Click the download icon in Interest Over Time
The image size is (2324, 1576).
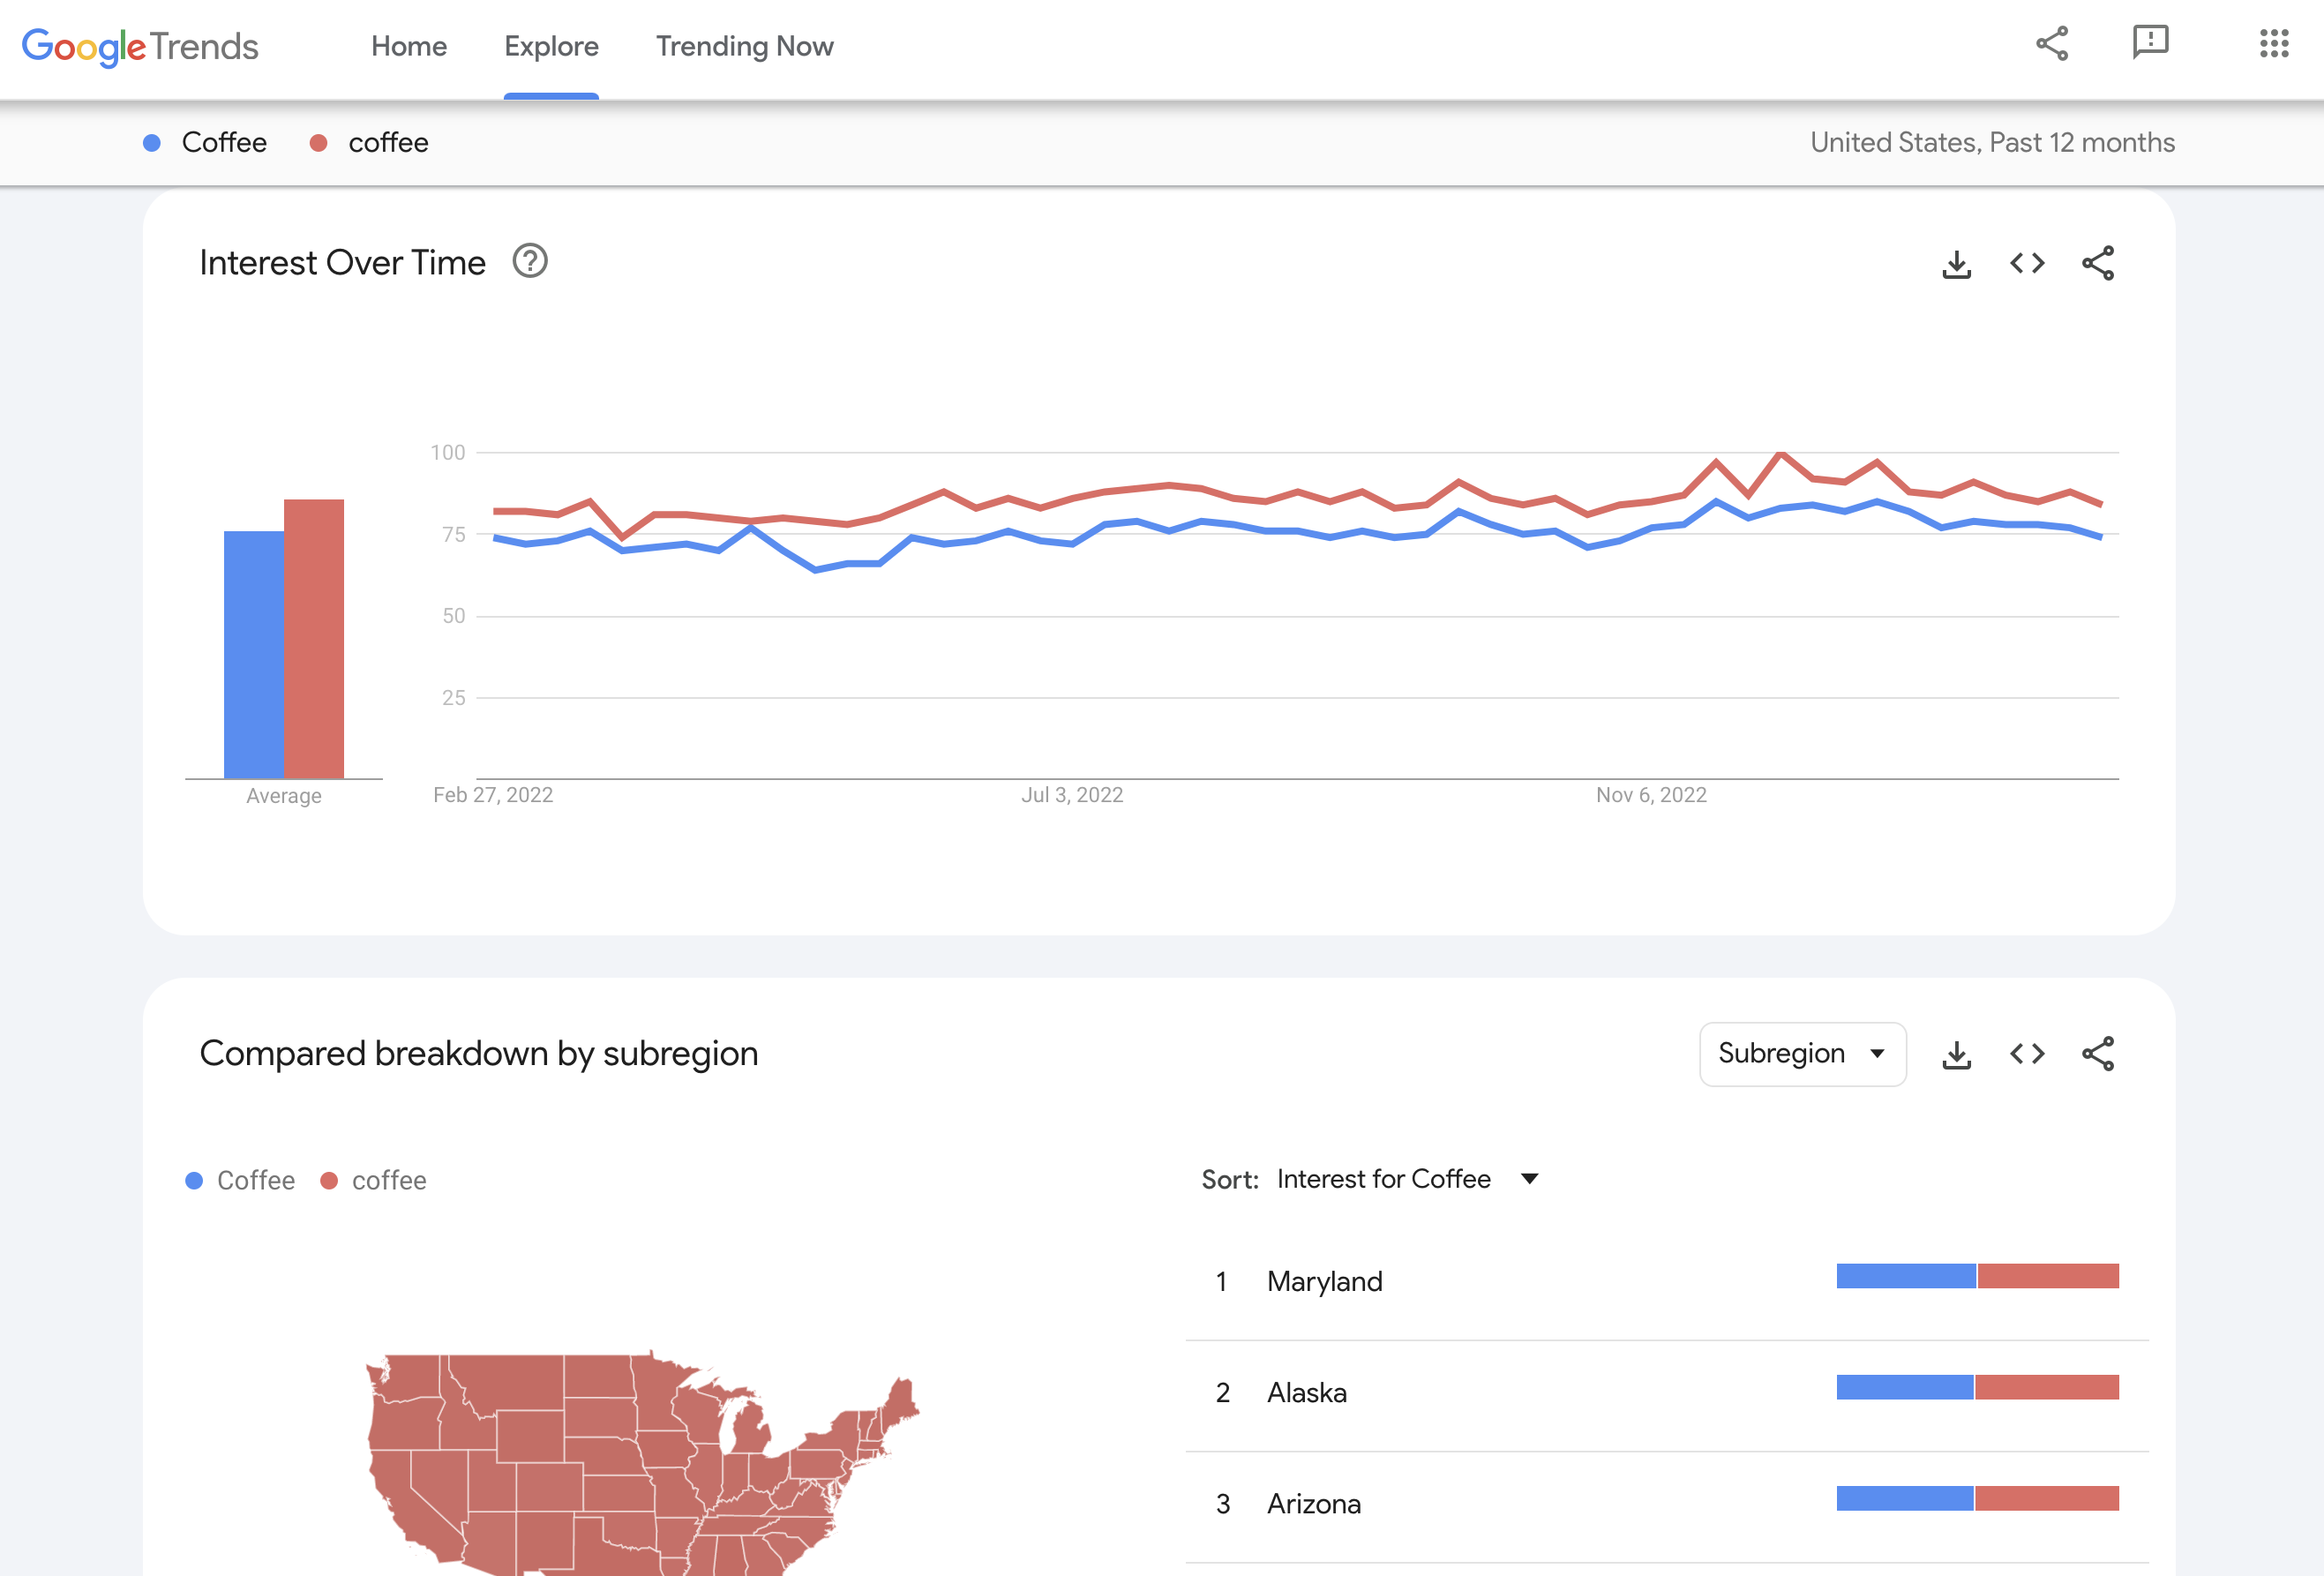pyautogui.click(x=1957, y=262)
